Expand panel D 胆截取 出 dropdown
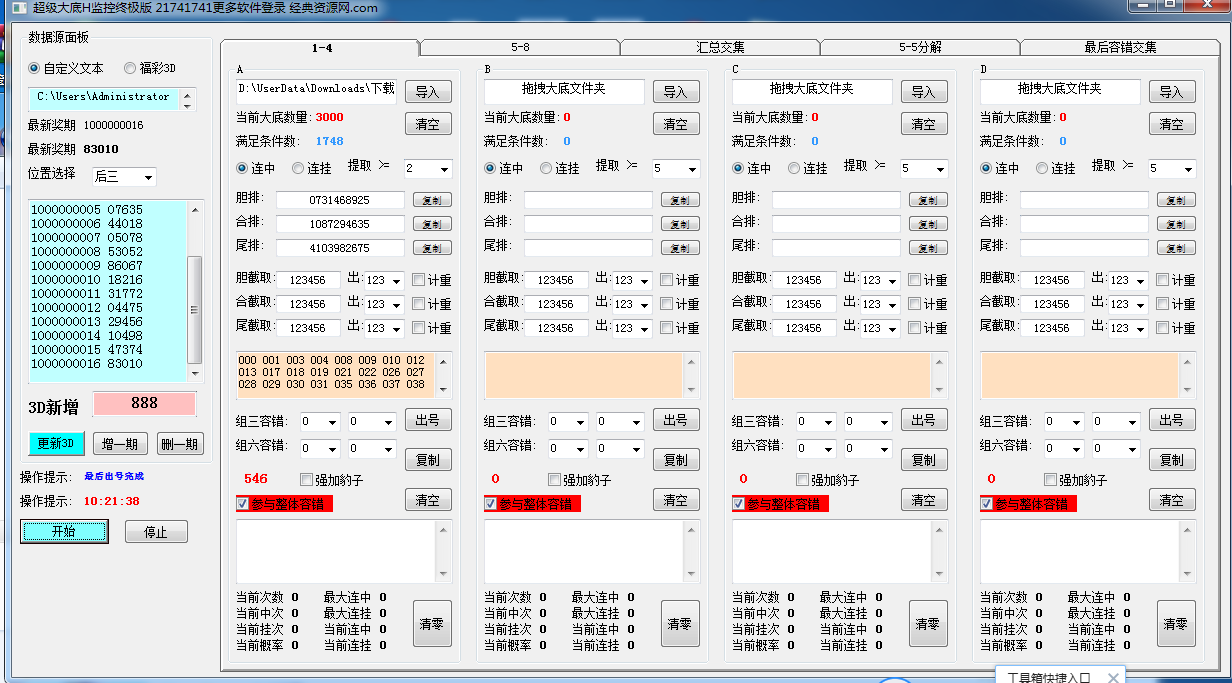The width and height of the screenshot is (1232, 683). 1128,281
